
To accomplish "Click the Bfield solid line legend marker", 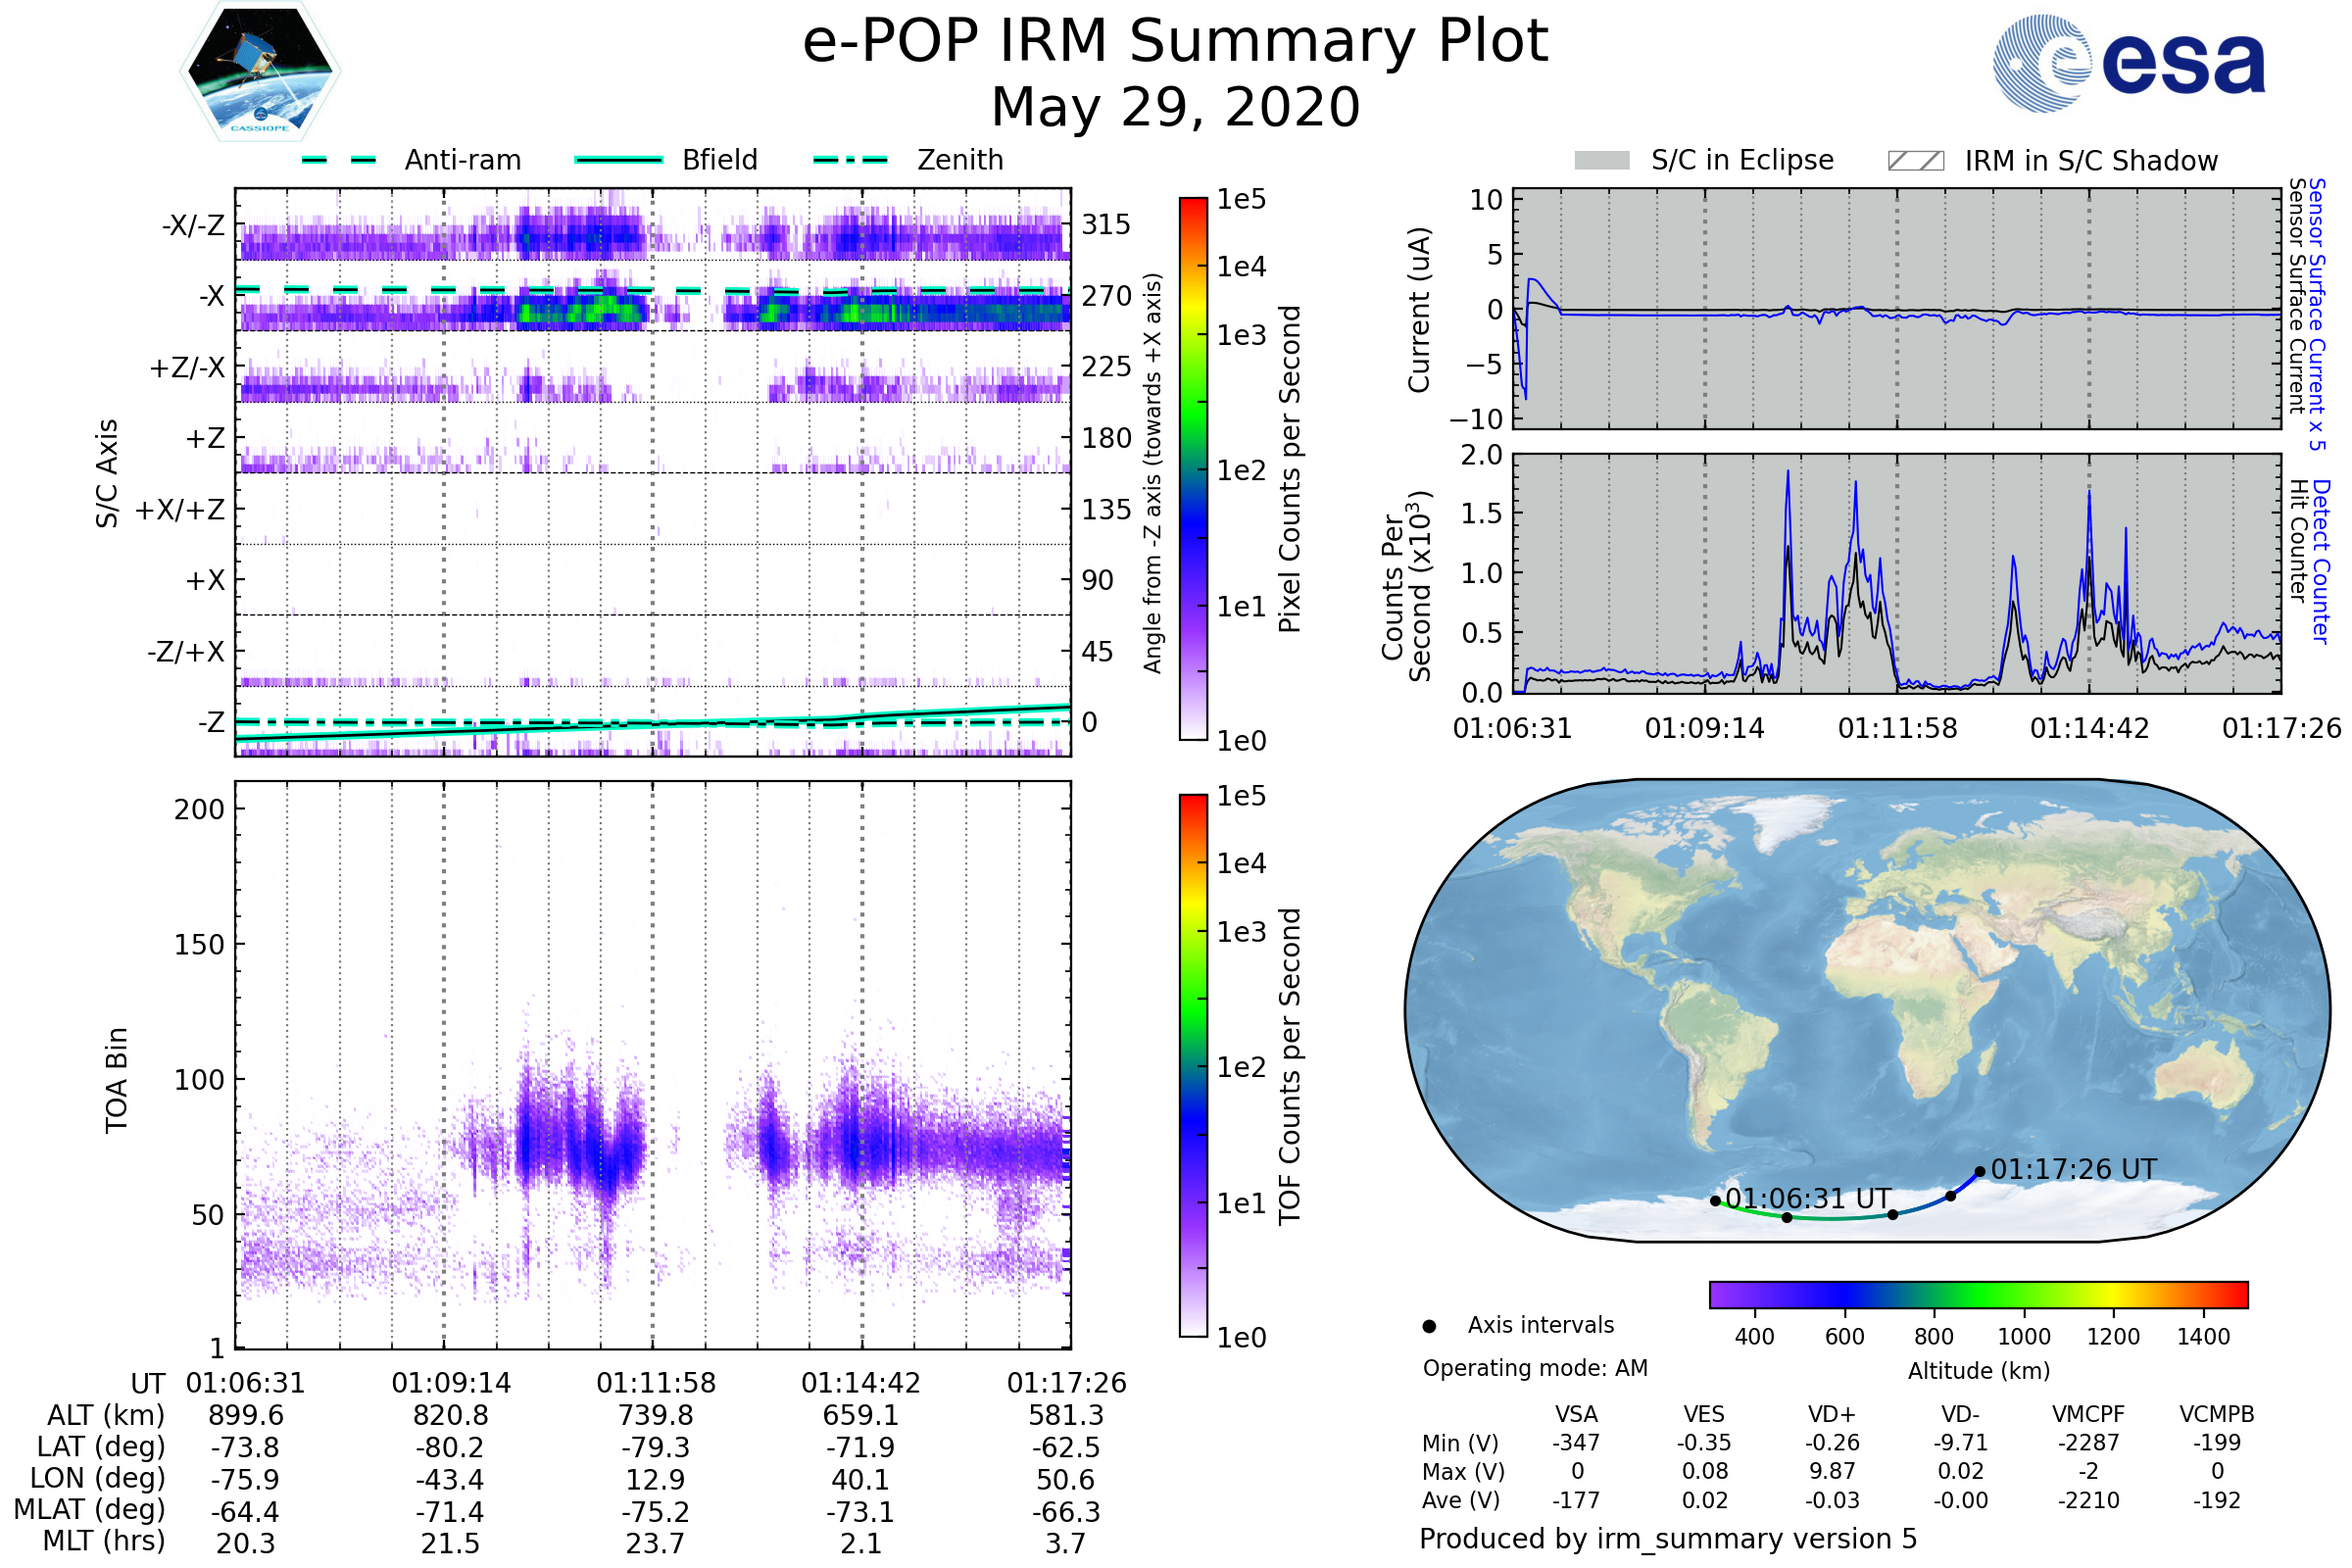I will pyautogui.click(x=618, y=160).
